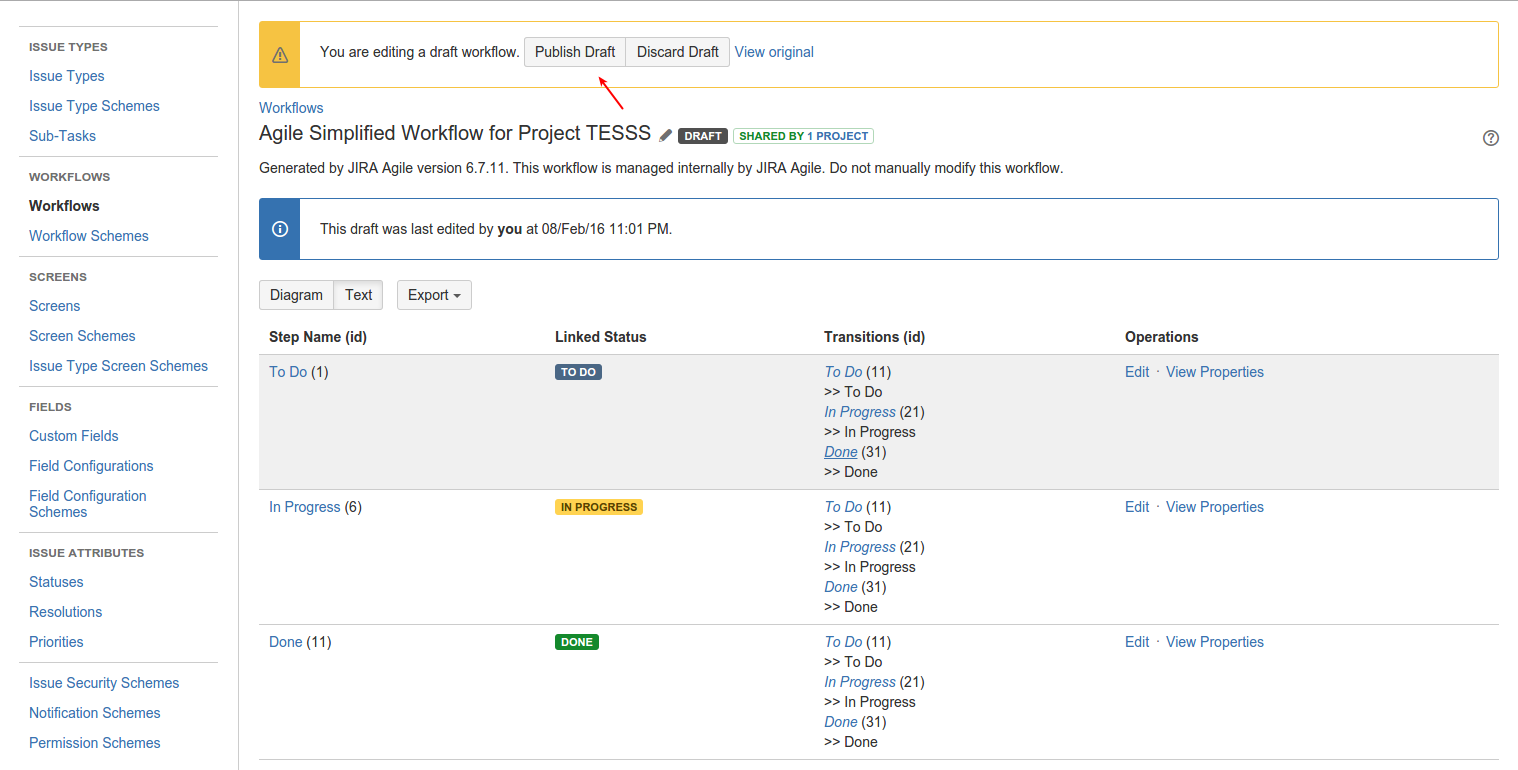This screenshot has width=1518, height=770.
Task: Open Issue Types in sidebar
Action: 67,76
